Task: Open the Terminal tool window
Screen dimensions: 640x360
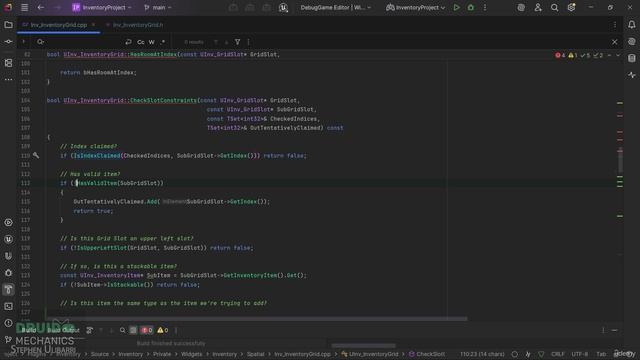Action: click(x=8, y=306)
